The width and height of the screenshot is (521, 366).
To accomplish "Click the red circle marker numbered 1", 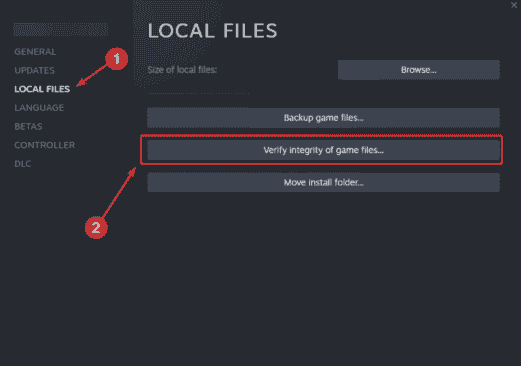I will [x=116, y=59].
